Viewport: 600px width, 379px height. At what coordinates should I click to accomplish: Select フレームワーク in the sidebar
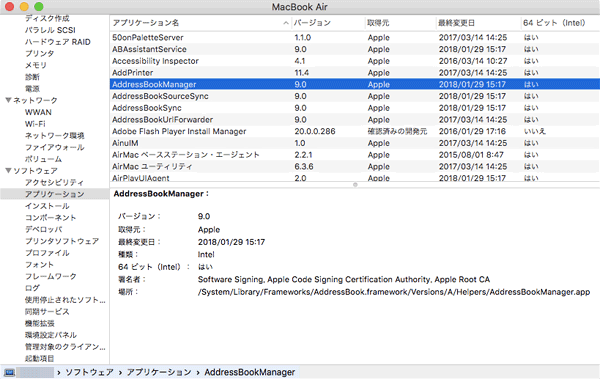pyautogui.click(x=51, y=276)
